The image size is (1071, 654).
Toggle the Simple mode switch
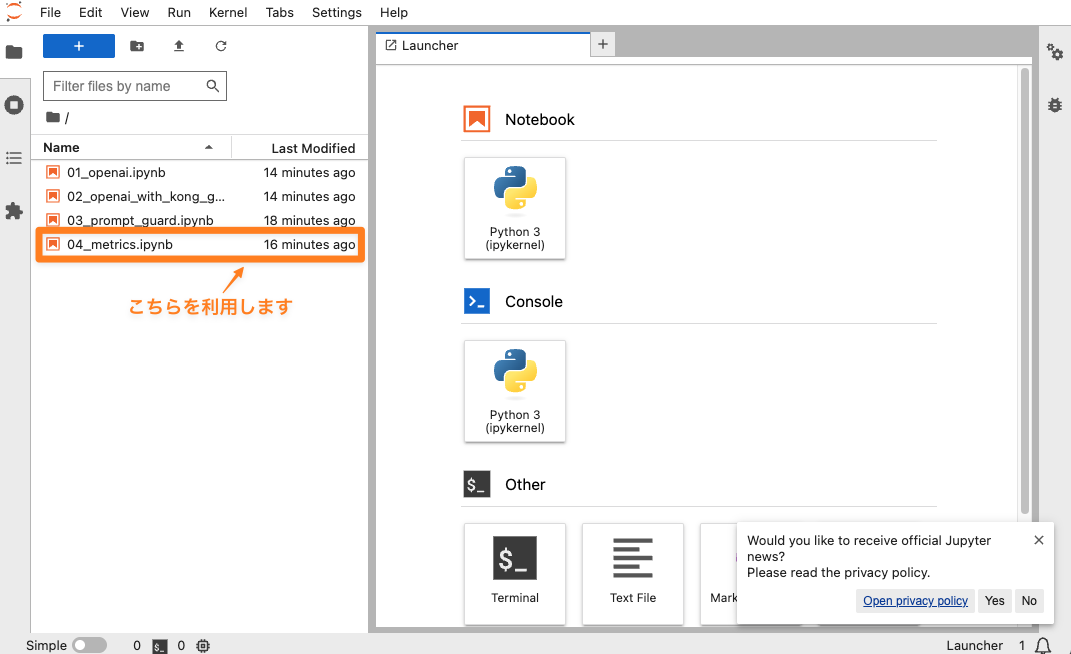coord(89,645)
